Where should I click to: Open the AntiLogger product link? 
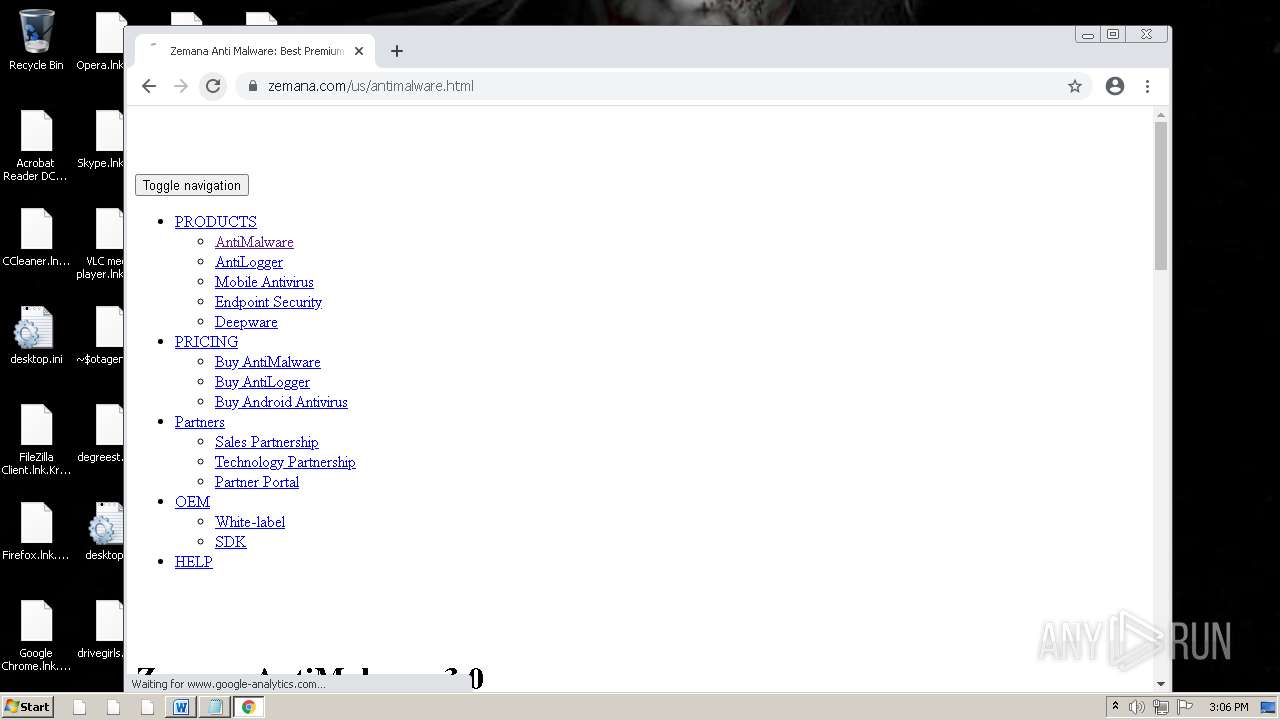249,262
